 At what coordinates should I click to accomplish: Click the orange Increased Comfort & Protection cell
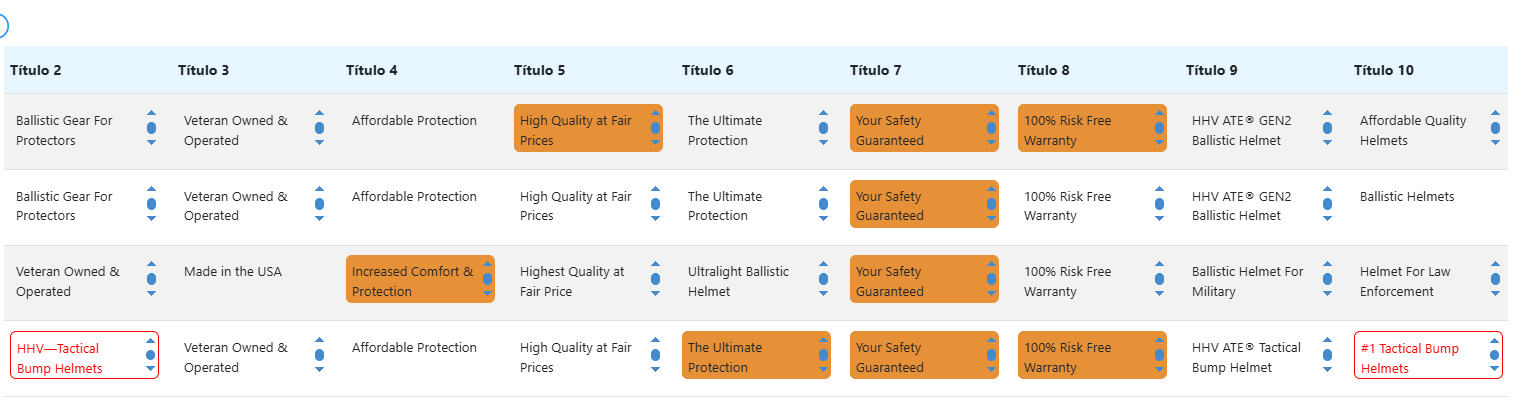(x=420, y=279)
